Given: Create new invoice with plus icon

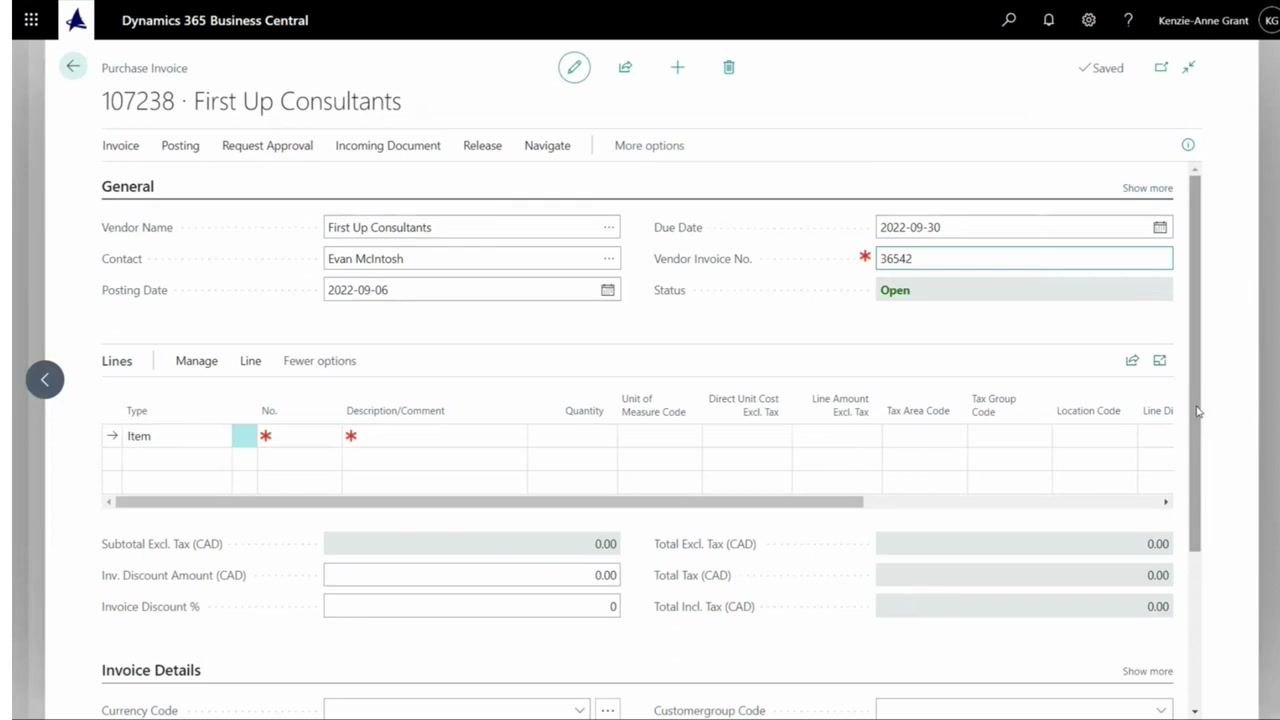Looking at the screenshot, I should click(677, 67).
